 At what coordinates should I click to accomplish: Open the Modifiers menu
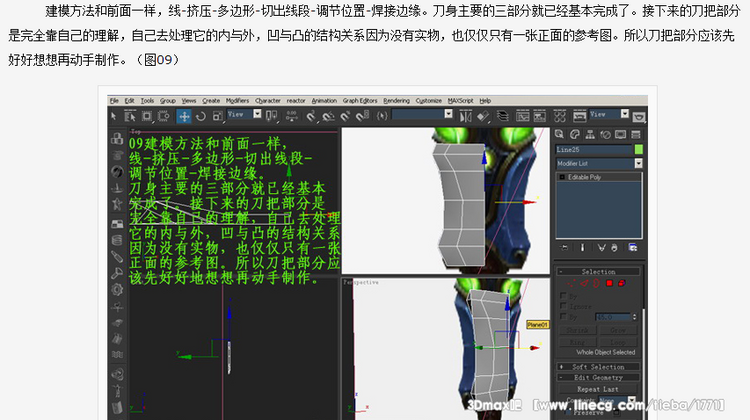[x=237, y=101]
